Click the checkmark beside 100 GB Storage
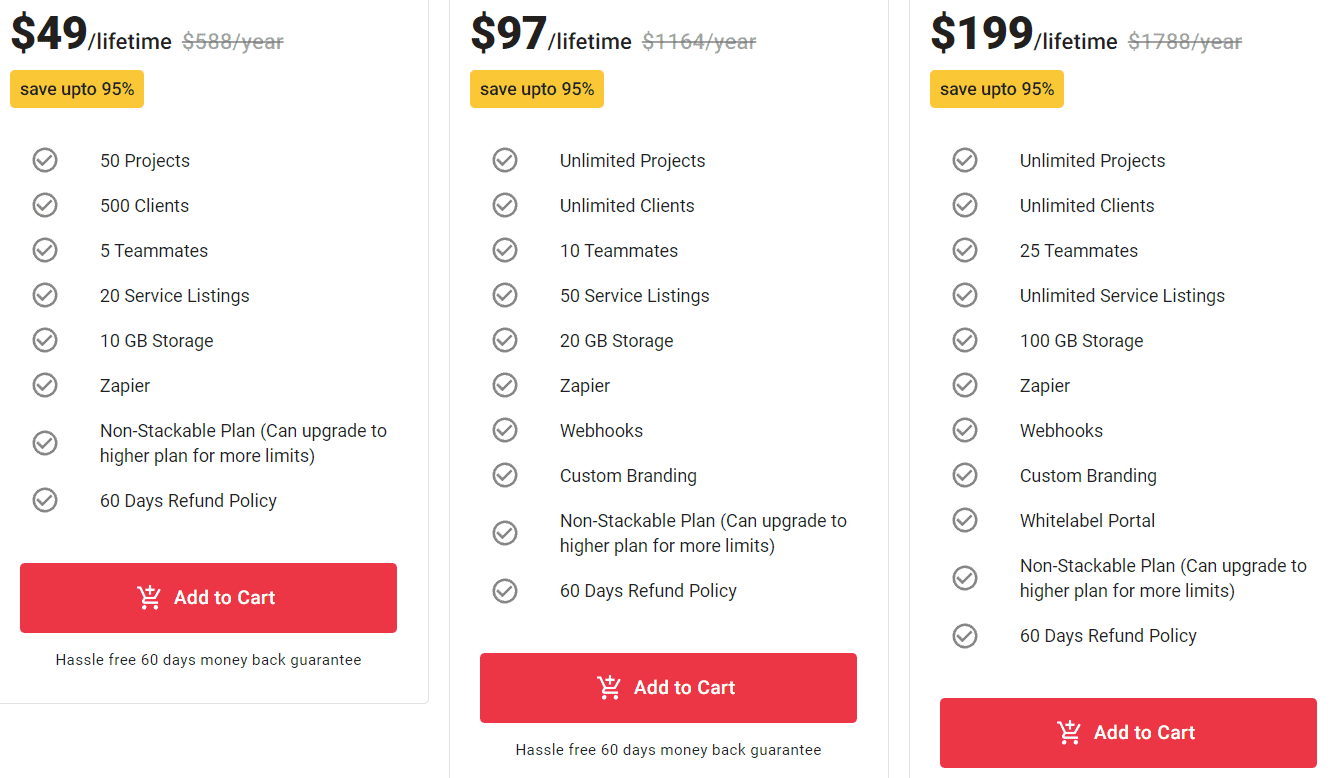The width and height of the screenshot is (1332, 778). coord(965,340)
